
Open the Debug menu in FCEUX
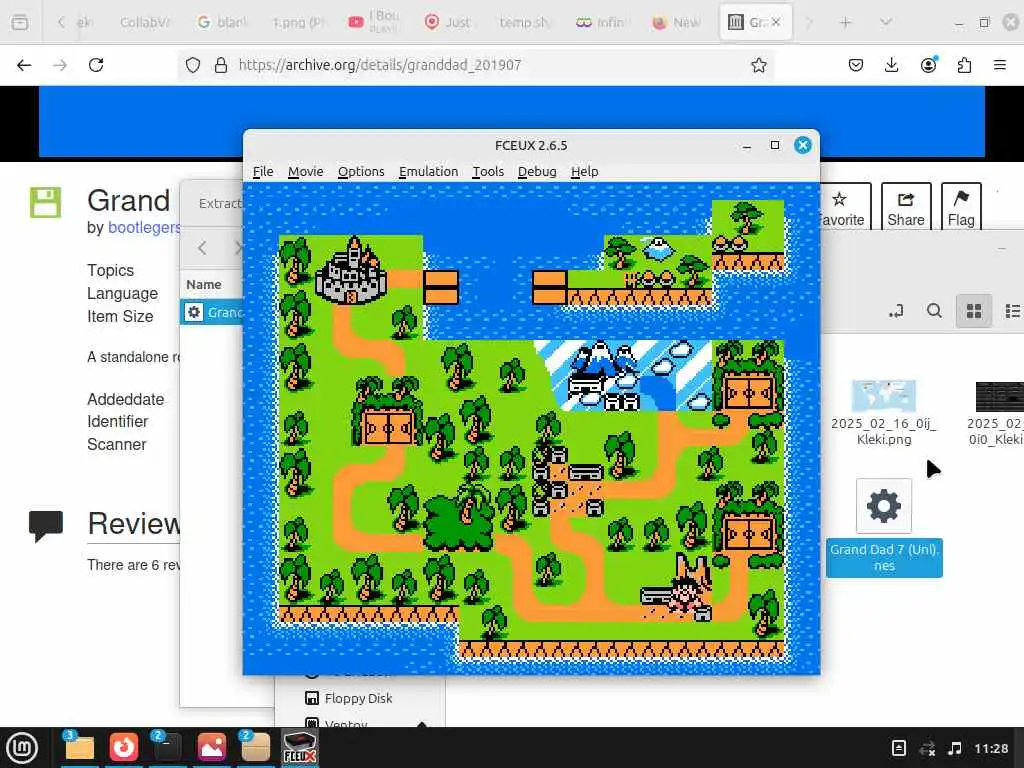coord(537,171)
